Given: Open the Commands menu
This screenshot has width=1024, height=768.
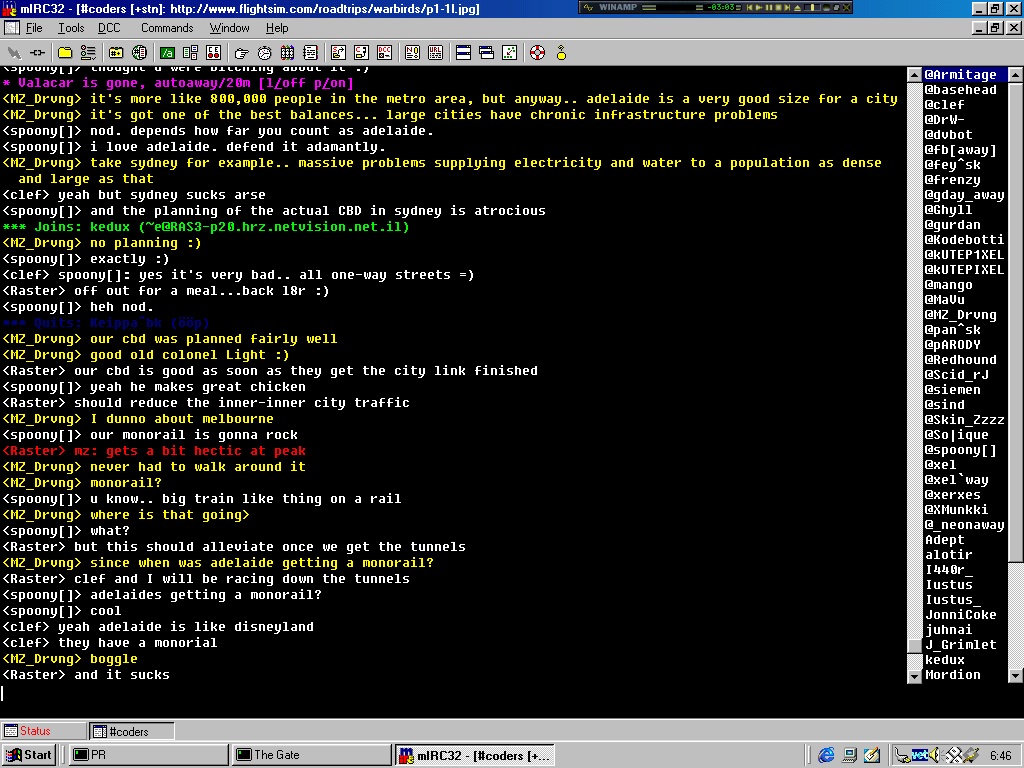Looking at the screenshot, I should [166, 28].
